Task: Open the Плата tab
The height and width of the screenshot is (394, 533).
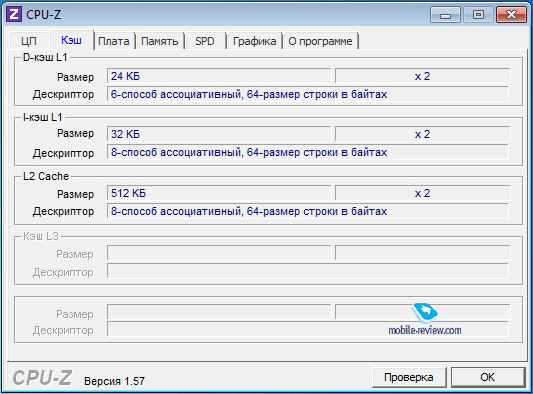Action: point(114,41)
